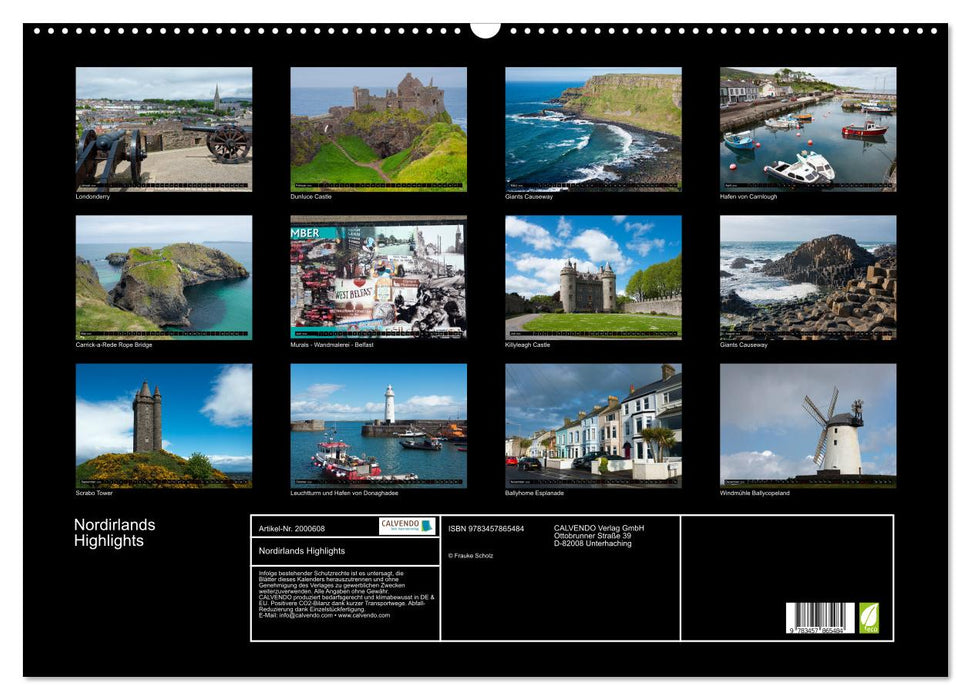Select the ISBN number 9783457865484

coord(485,528)
